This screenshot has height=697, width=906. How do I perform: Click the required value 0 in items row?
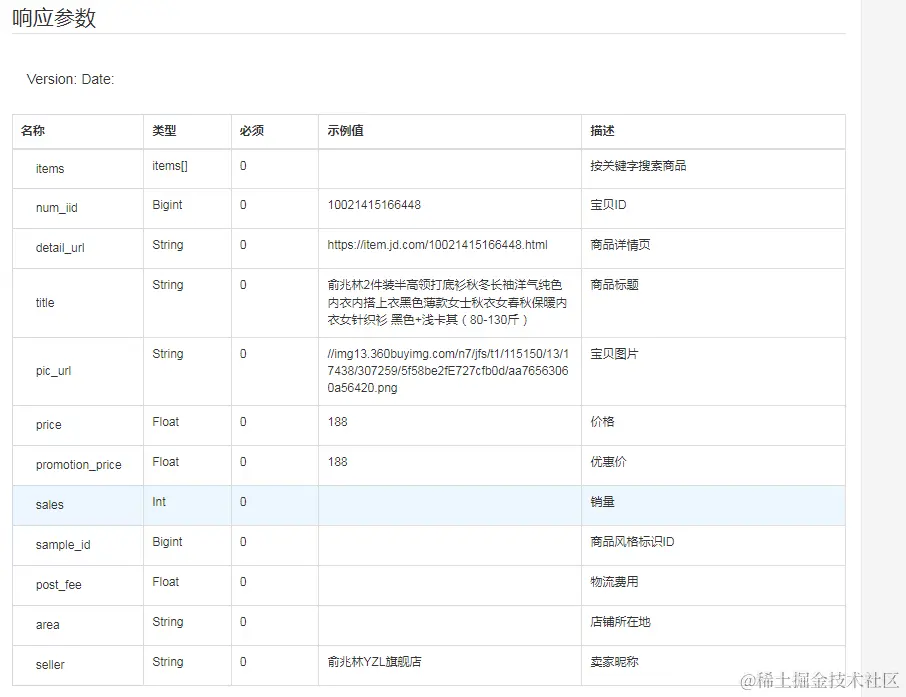[243, 166]
